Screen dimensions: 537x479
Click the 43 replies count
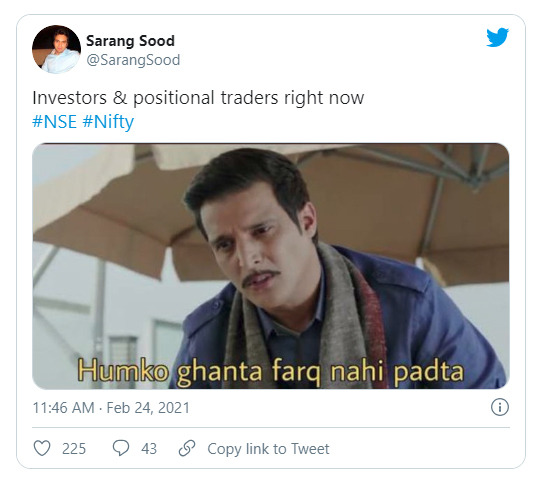149,449
